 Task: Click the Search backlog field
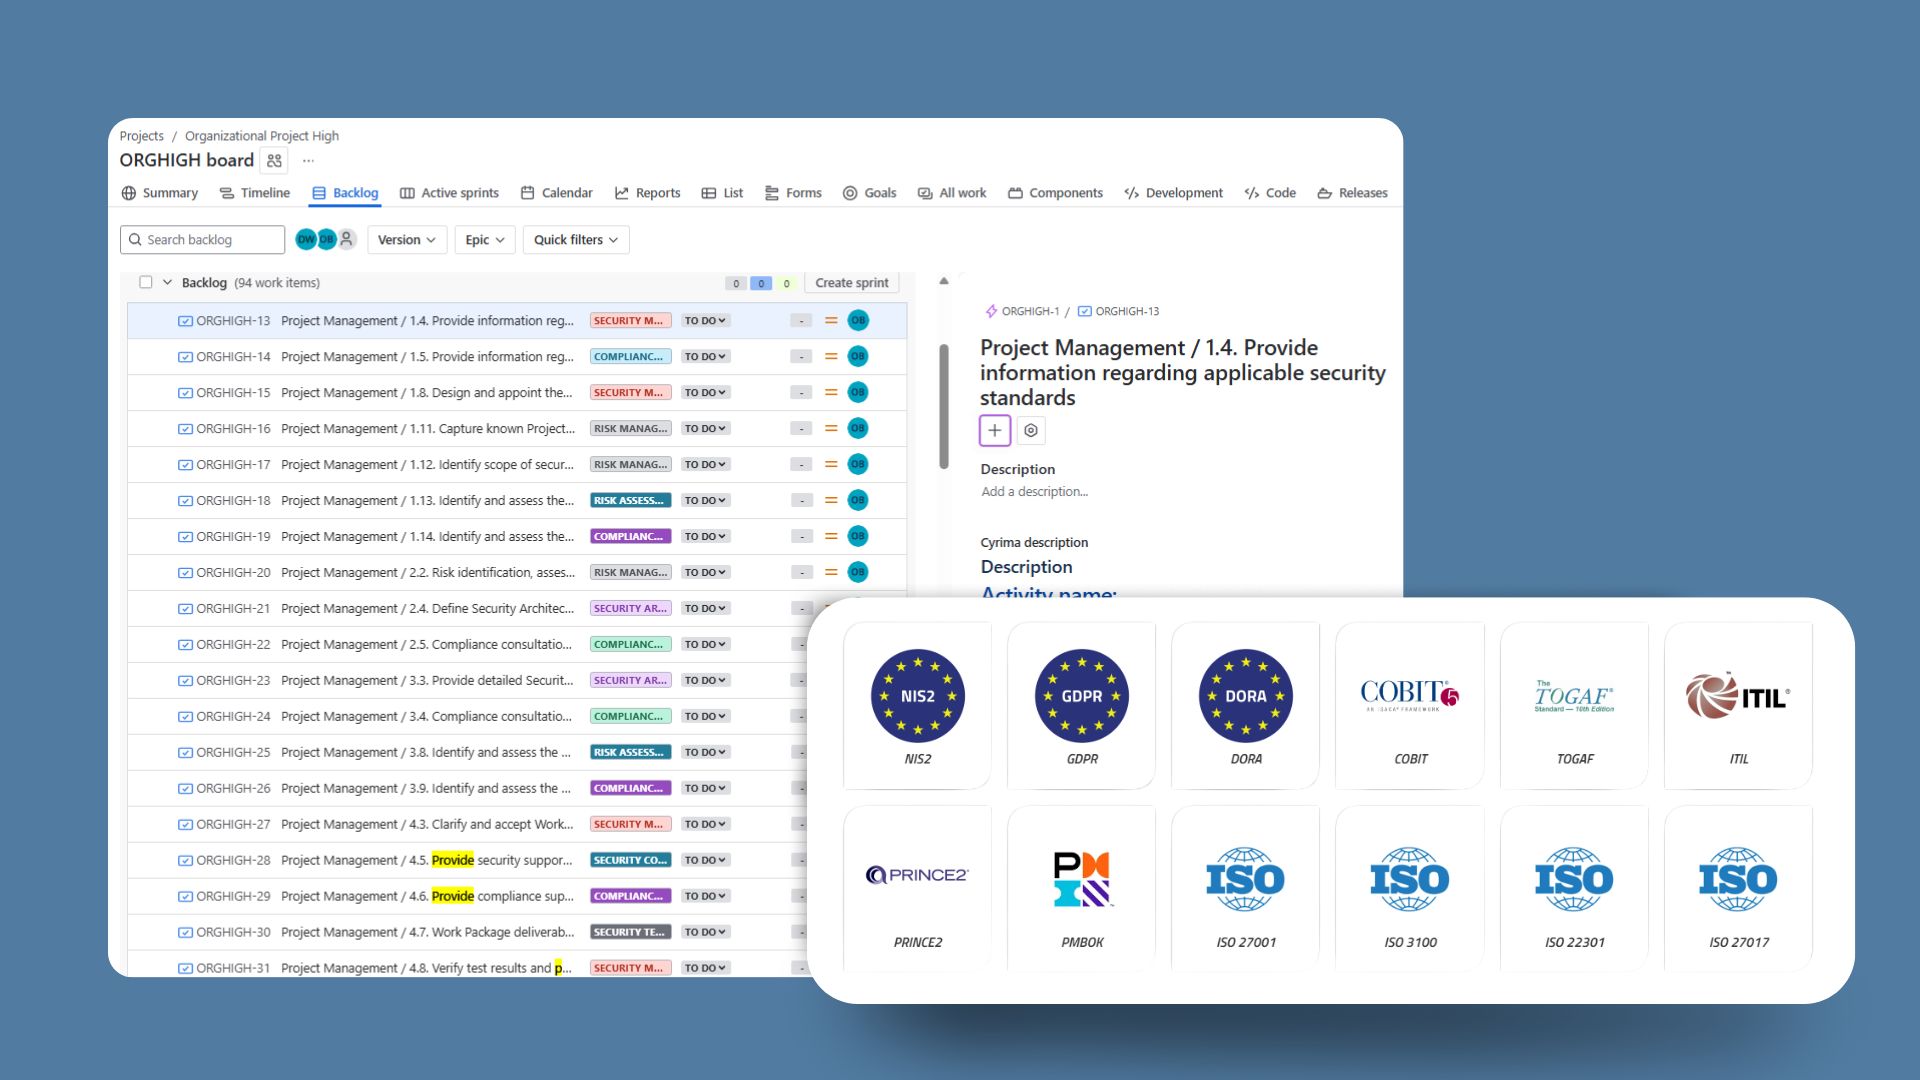click(203, 240)
